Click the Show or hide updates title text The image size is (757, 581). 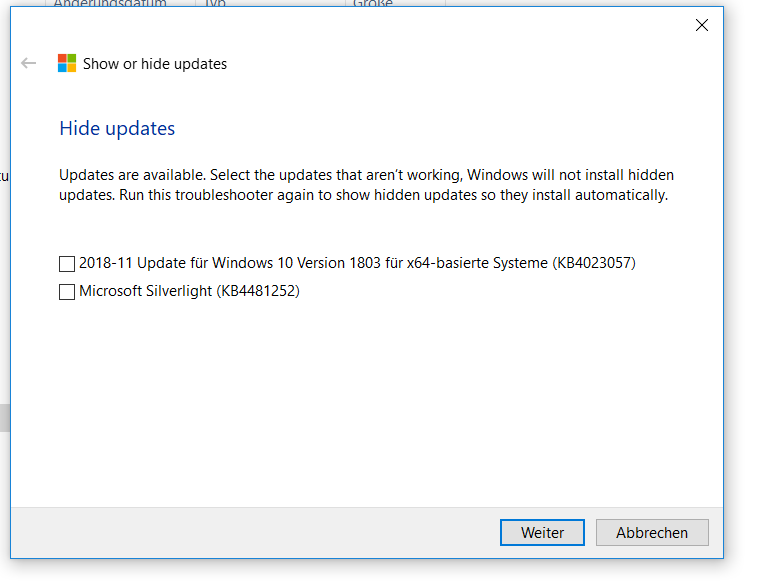point(155,64)
